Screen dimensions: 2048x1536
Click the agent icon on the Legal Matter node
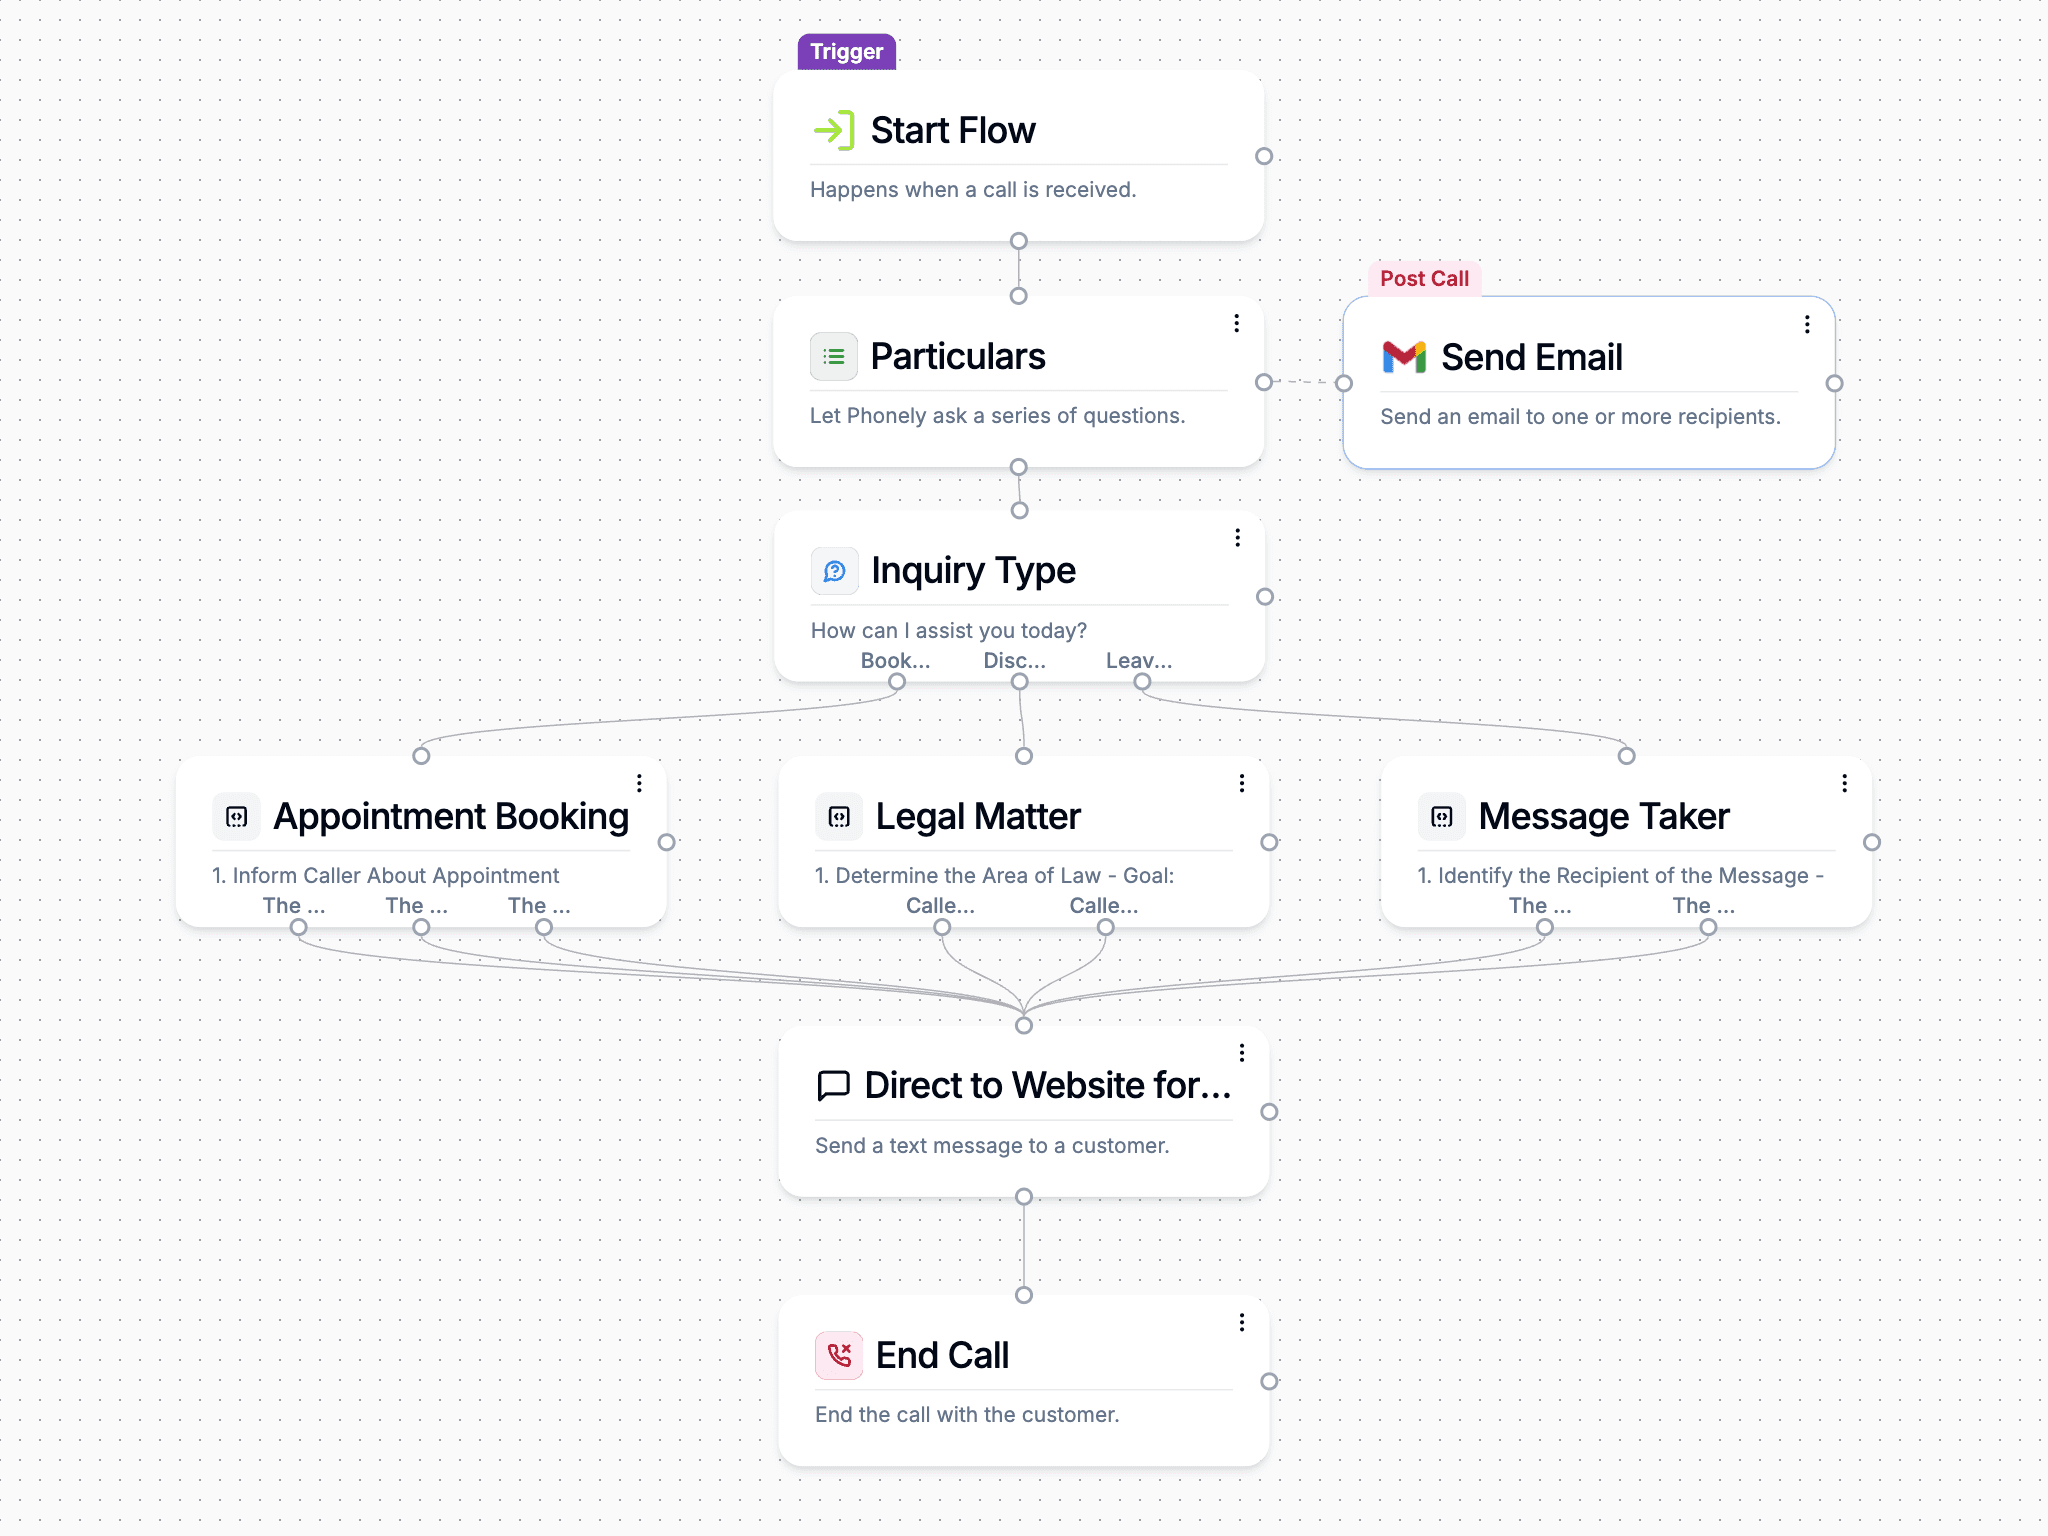click(839, 816)
